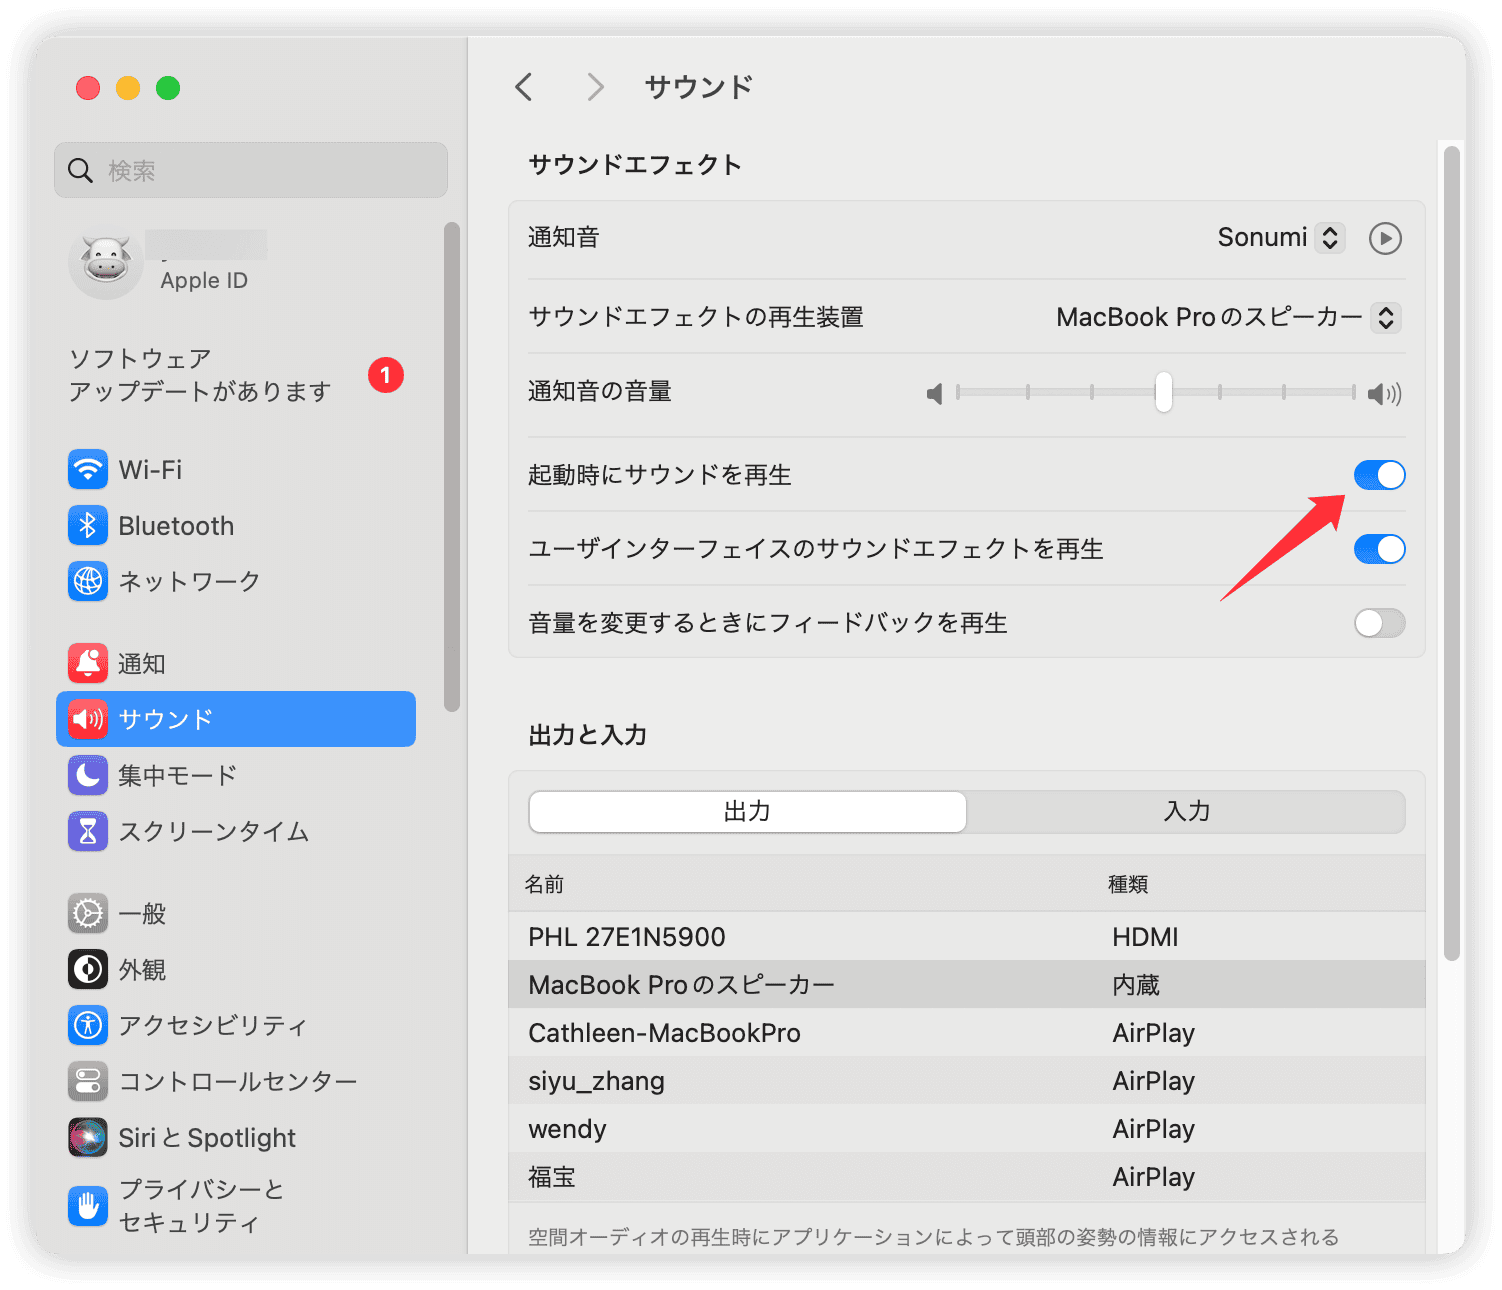The height and width of the screenshot is (1290, 1502).
Task: Click the 外観 appearance icon
Action: click(x=88, y=969)
